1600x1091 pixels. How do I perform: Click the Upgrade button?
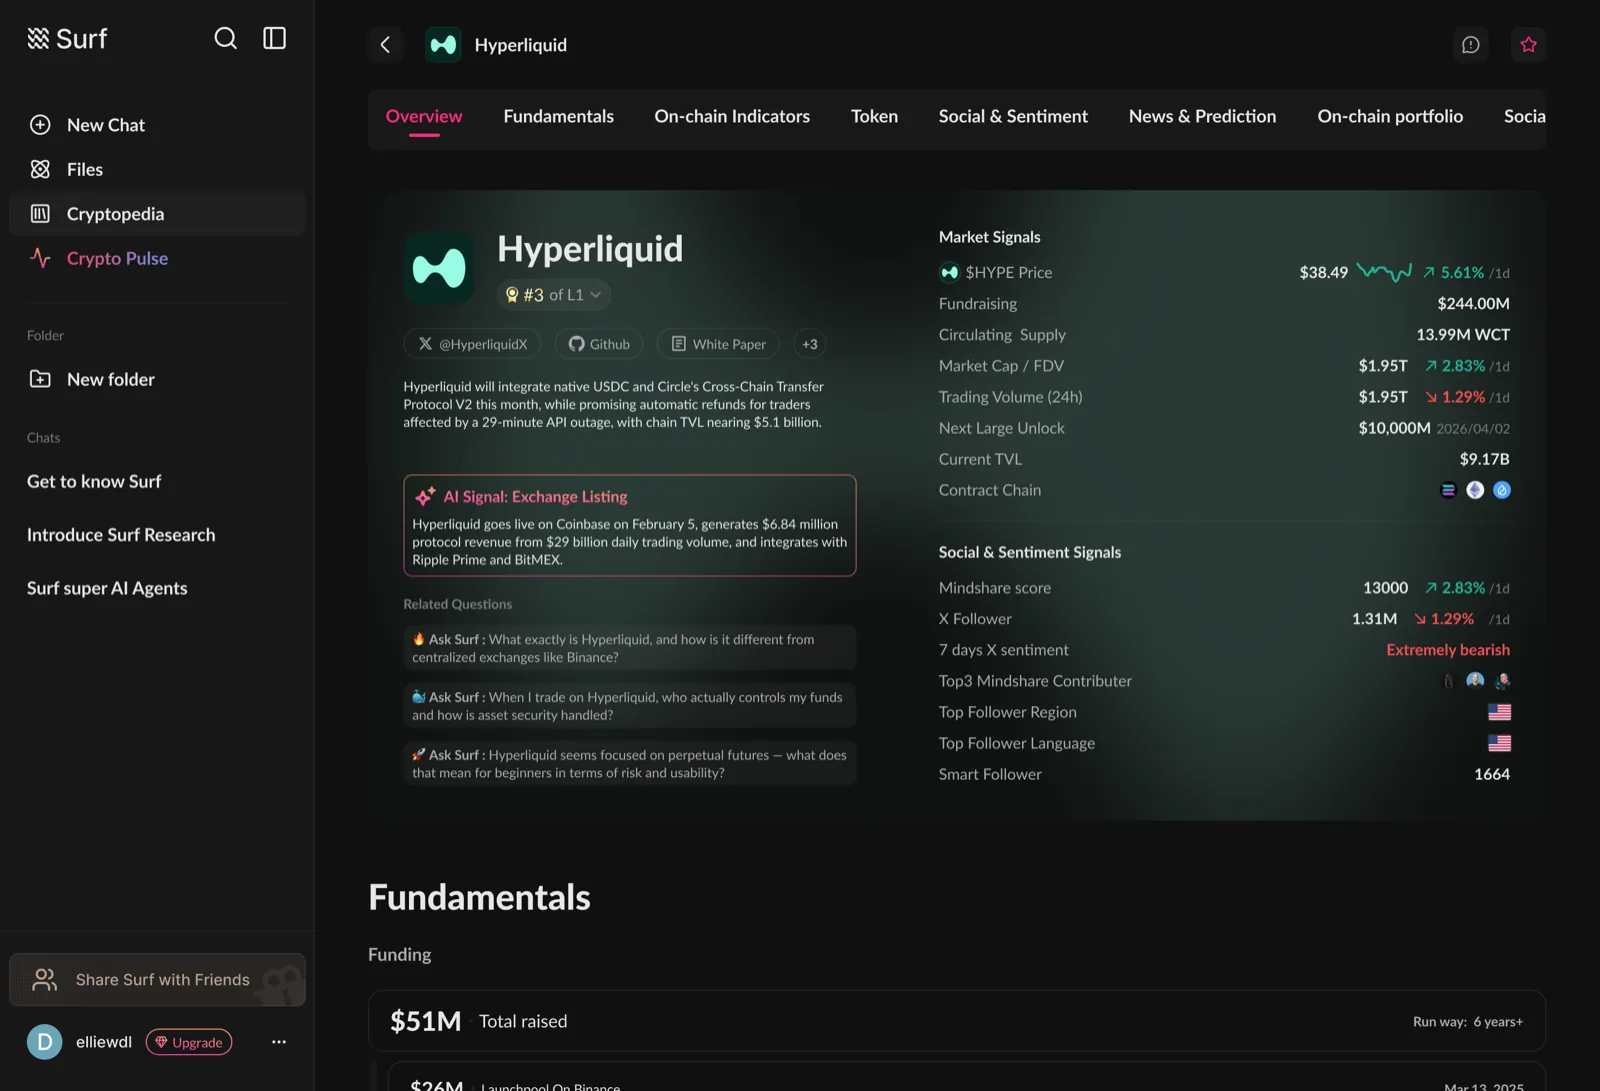coord(189,1042)
